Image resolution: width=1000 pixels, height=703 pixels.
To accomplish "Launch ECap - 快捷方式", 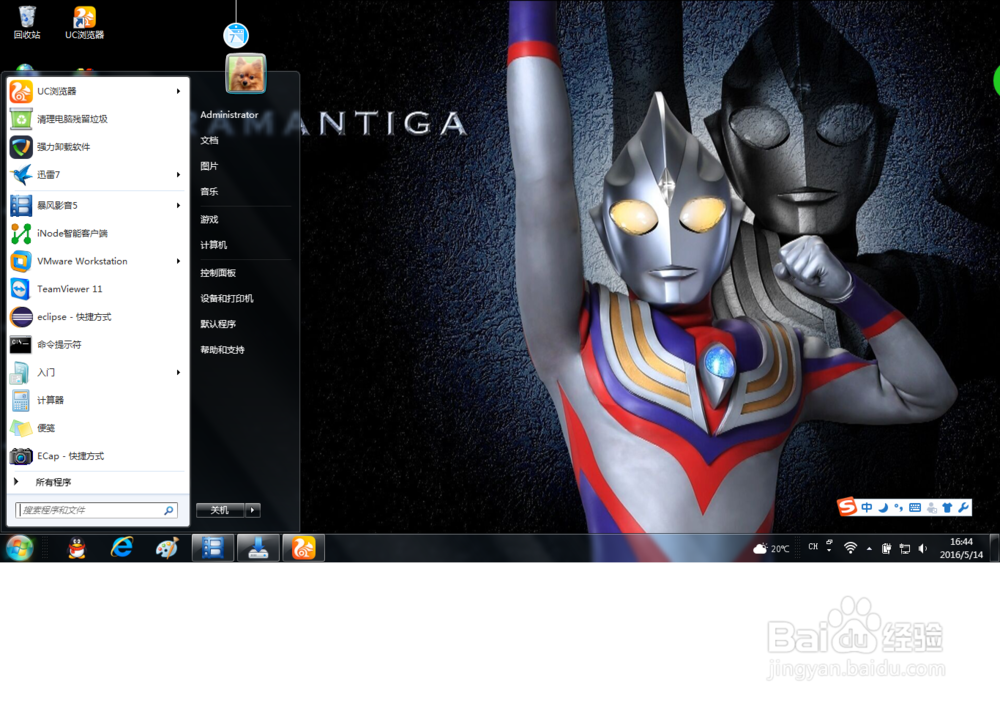I will tap(98, 455).
